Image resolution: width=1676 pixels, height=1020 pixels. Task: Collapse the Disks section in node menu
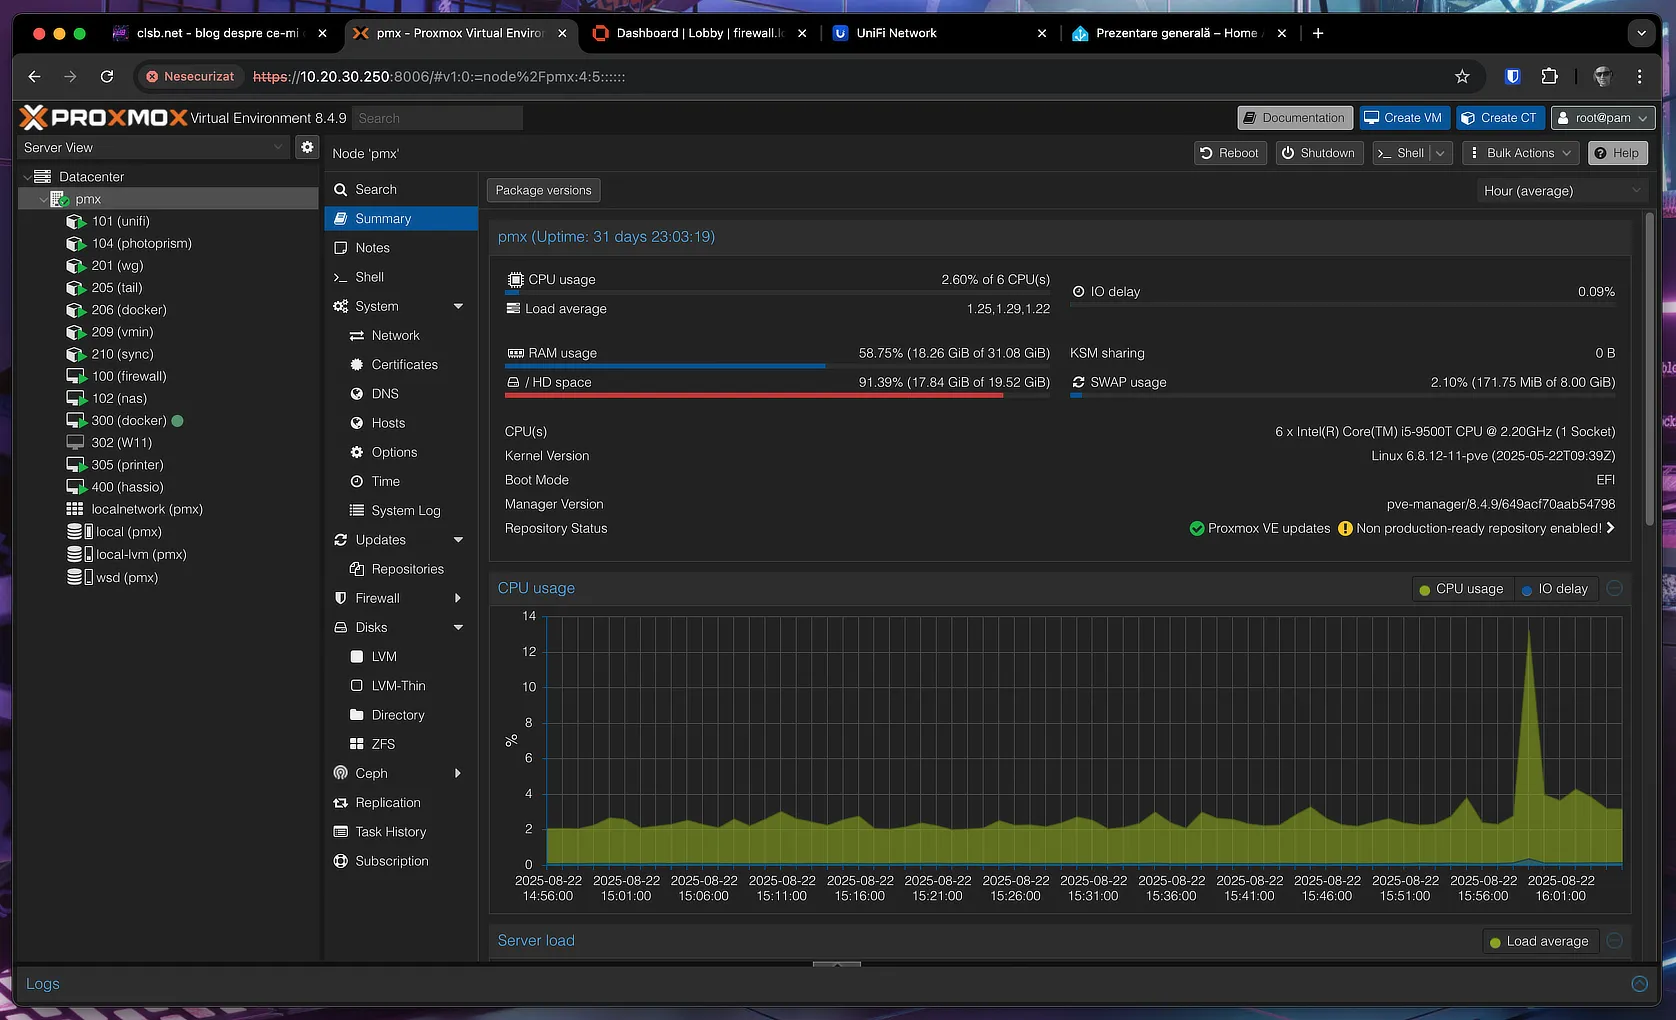tap(458, 627)
